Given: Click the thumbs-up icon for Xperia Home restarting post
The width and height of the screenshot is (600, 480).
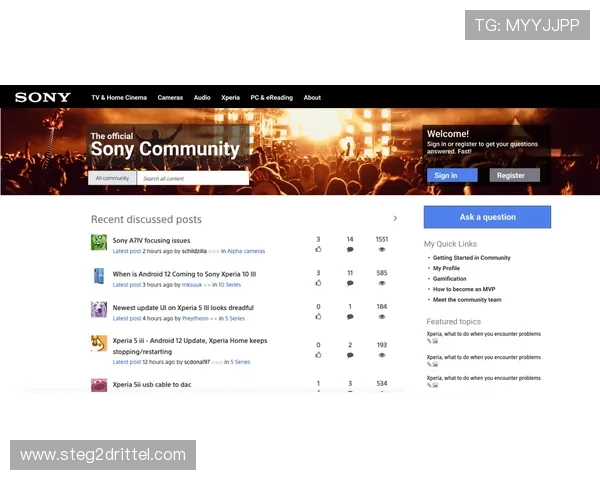Looking at the screenshot, I should [318, 356].
